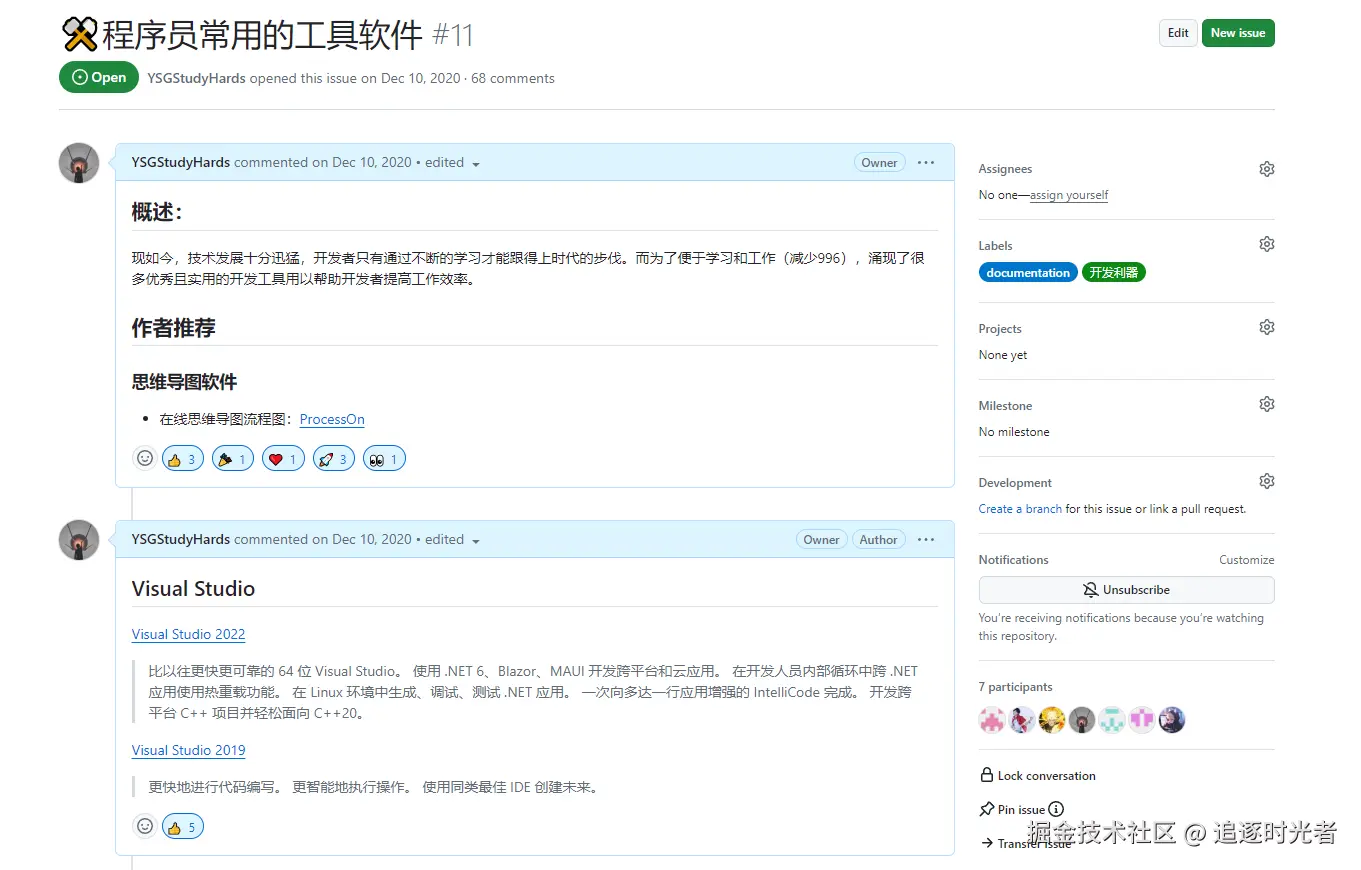This screenshot has width=1361, height=870.
Task: Click the Edit title button
Action: tap(1178, 33)
